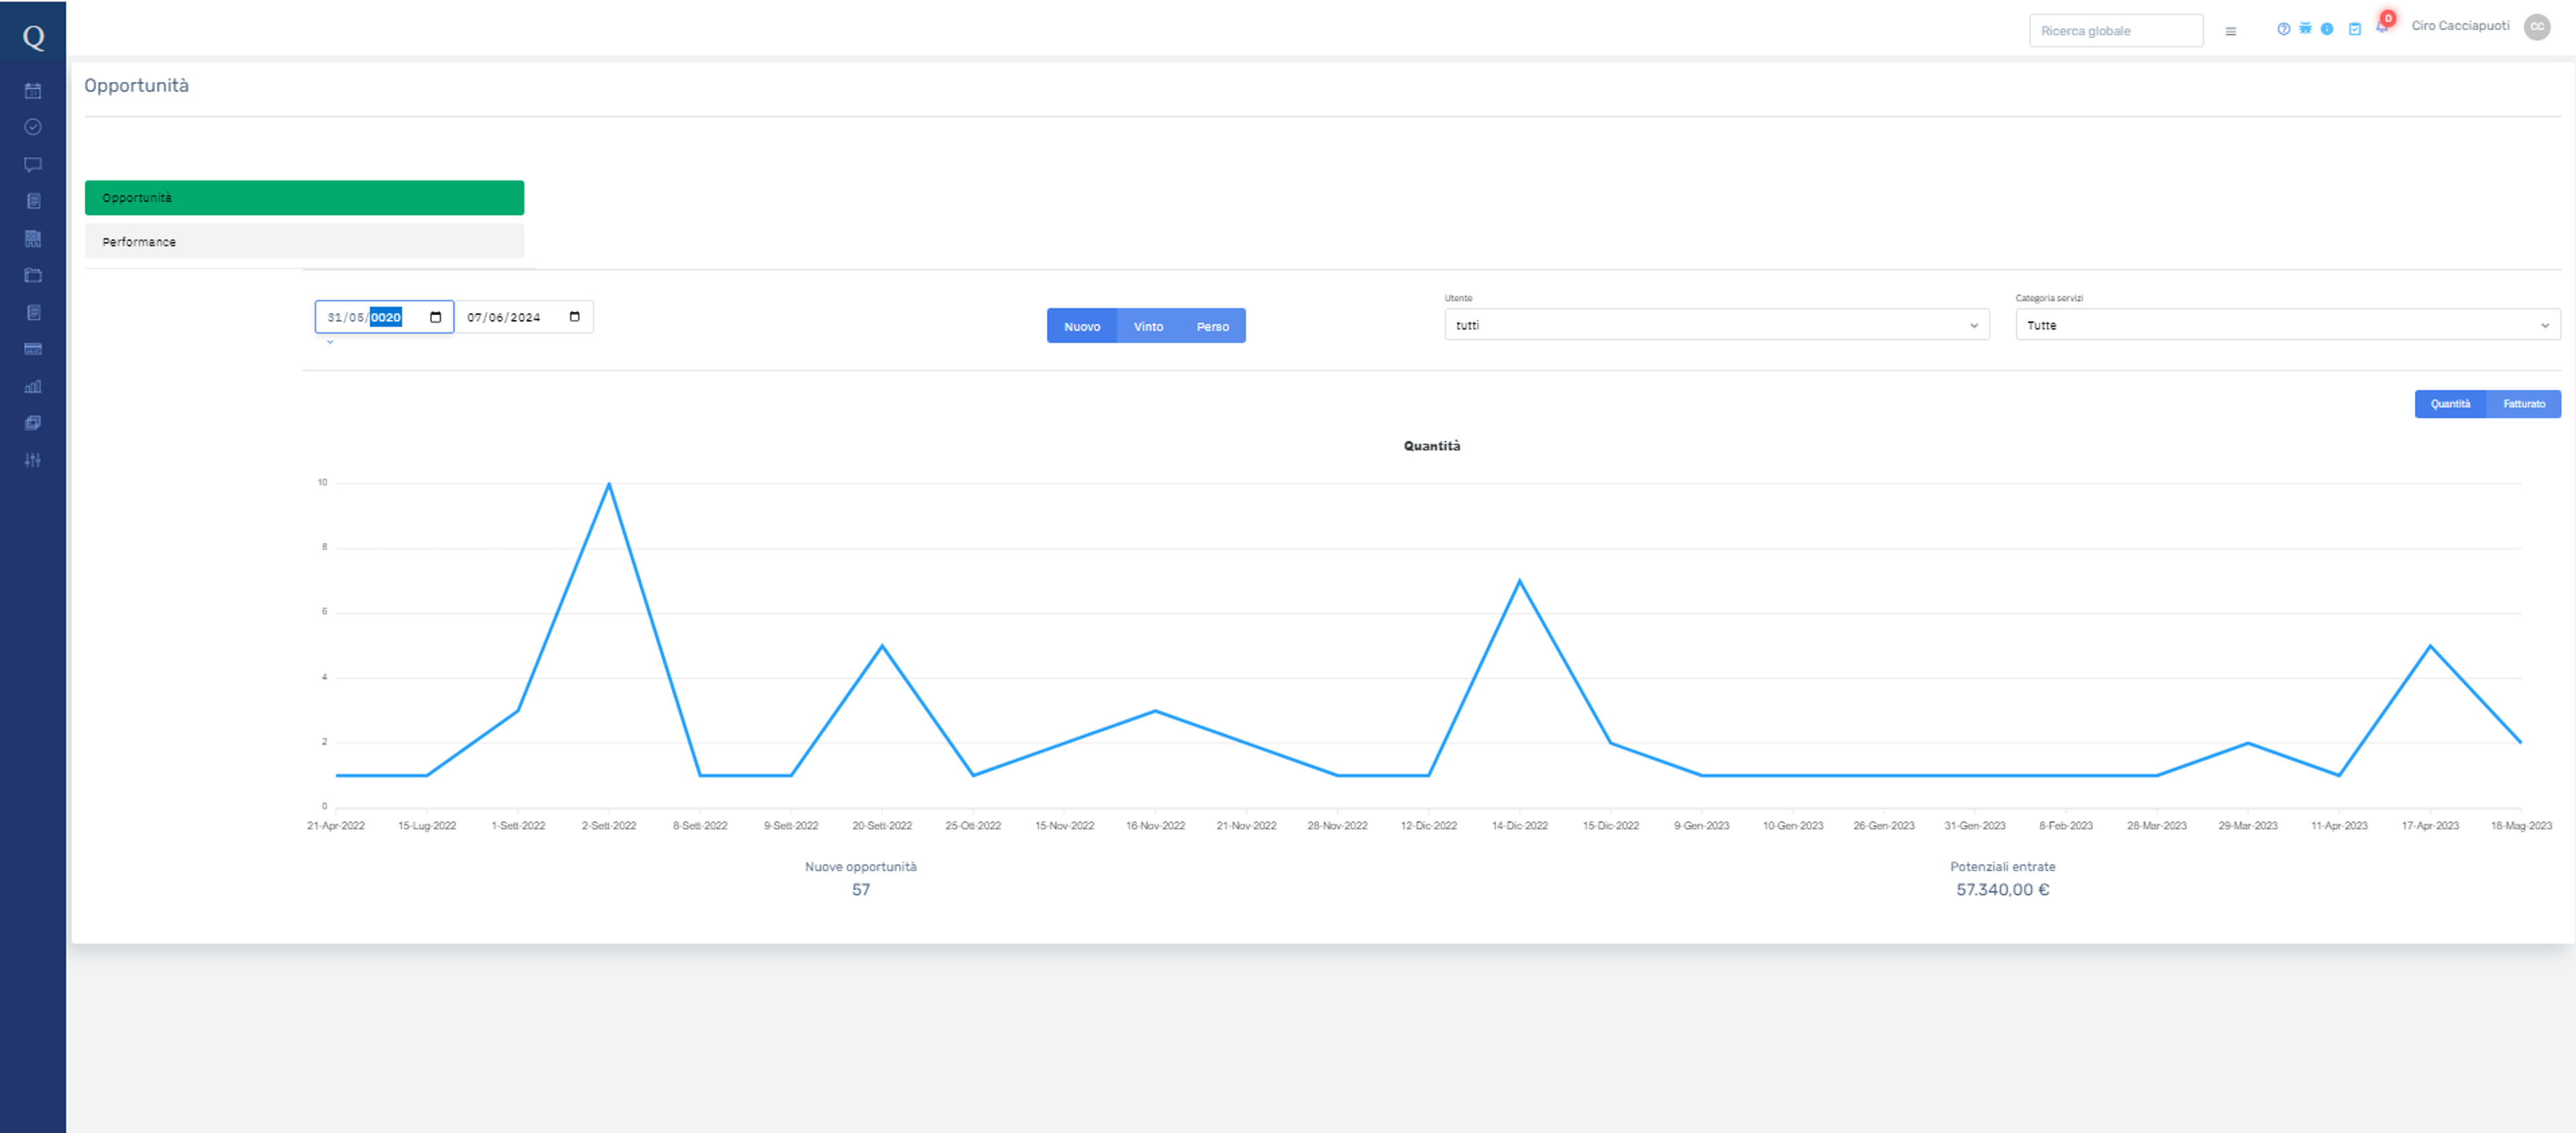Click the 14-Dic-2022 peak on the chart
Viewport: 2576px width, 1133px height.
pos(1520,581)
